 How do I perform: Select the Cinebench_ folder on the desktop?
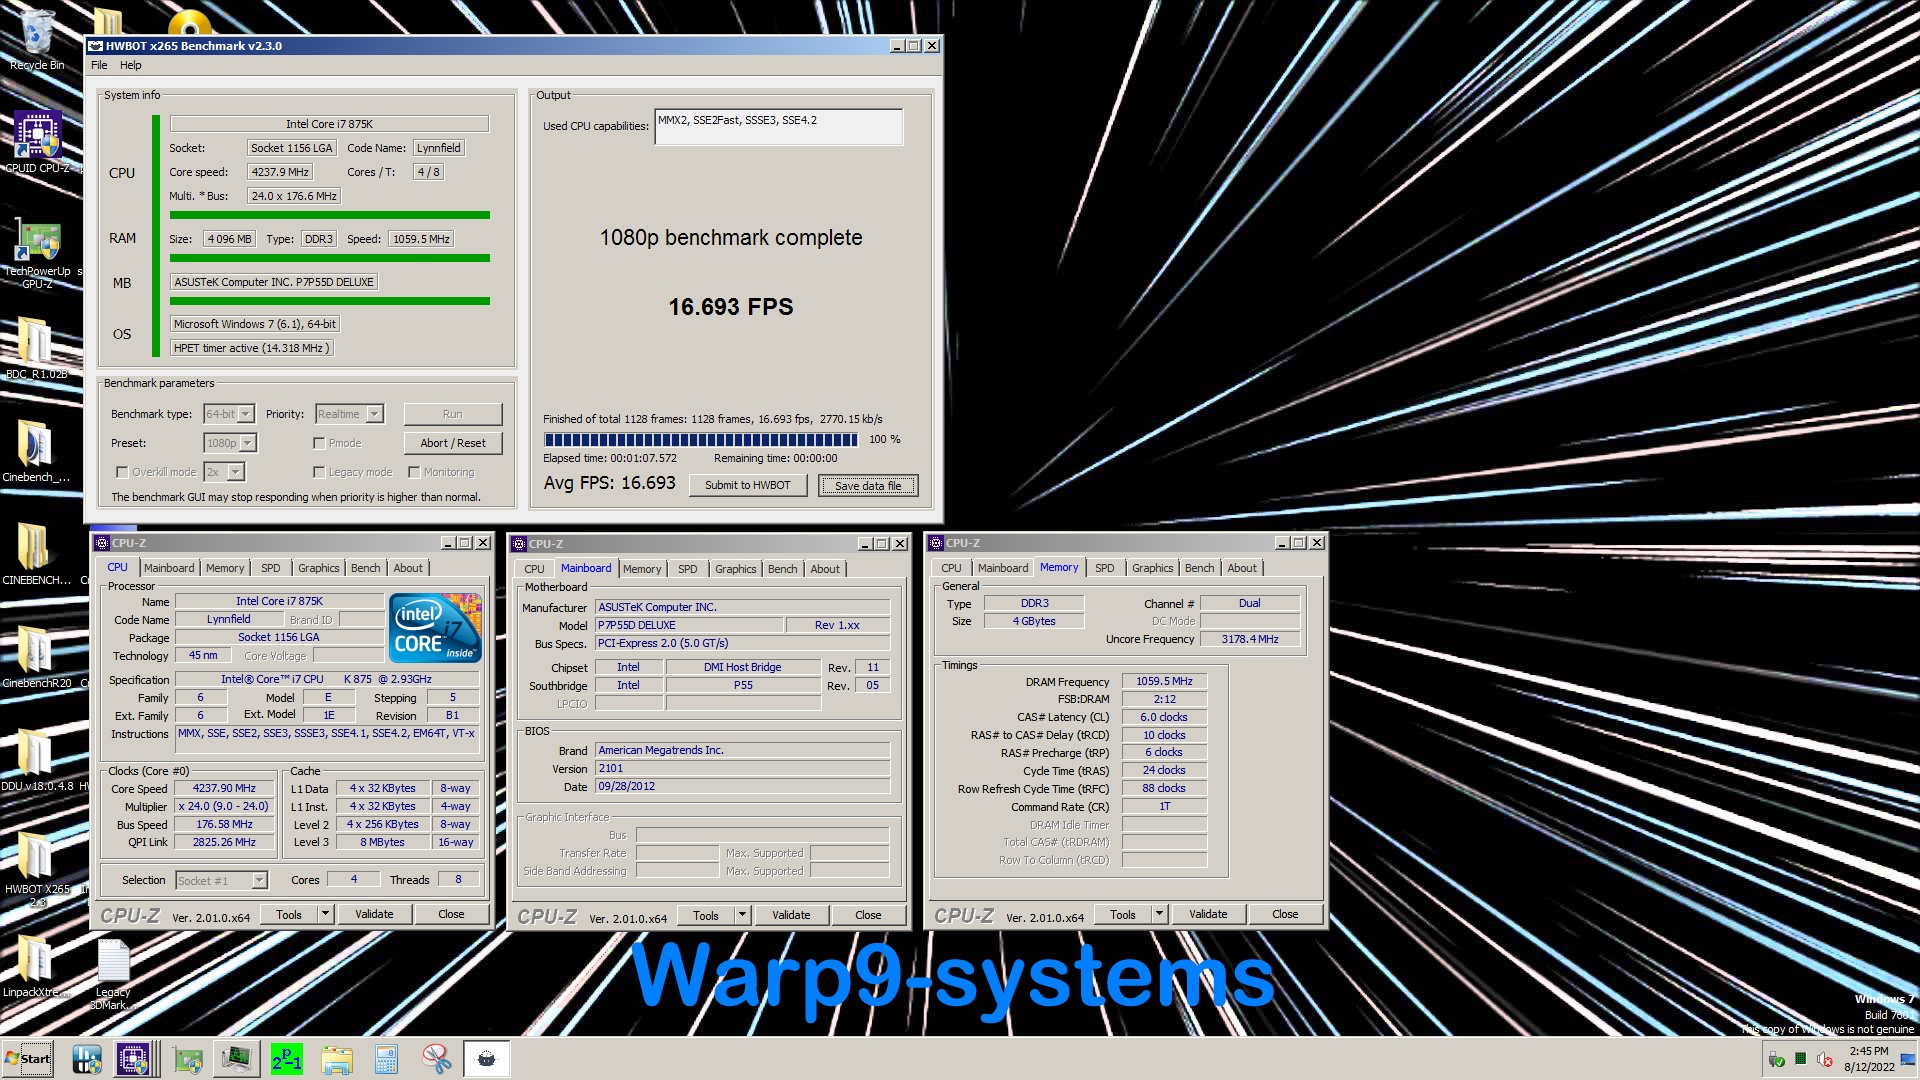point(36,450)
